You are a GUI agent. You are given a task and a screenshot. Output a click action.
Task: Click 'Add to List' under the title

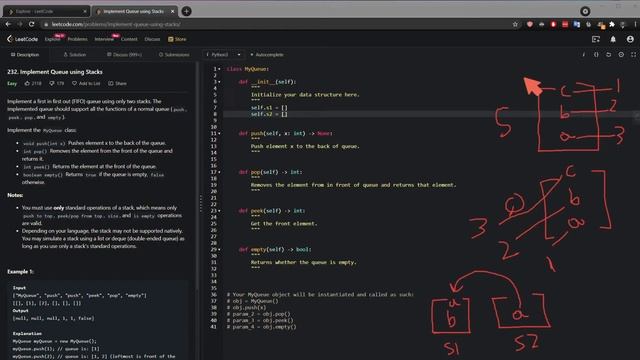click(x=86, y=83)
